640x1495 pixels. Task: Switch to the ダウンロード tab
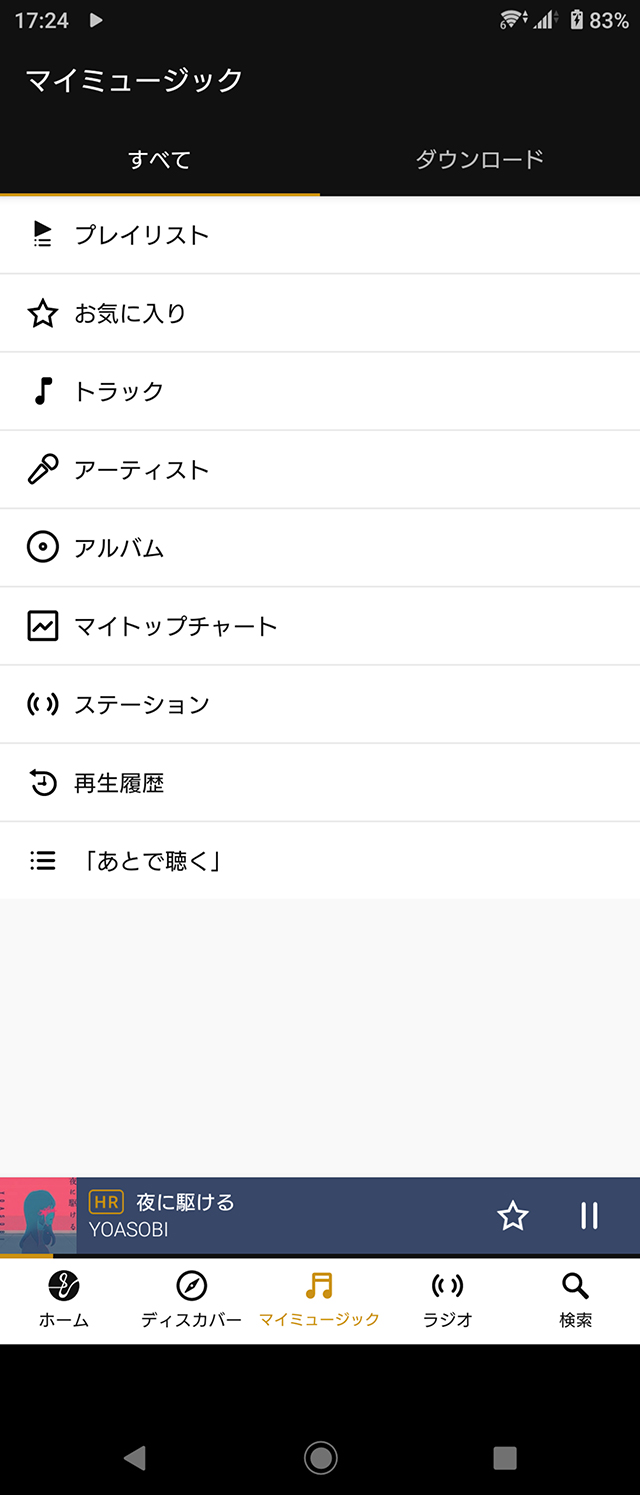tap(478, 158)
